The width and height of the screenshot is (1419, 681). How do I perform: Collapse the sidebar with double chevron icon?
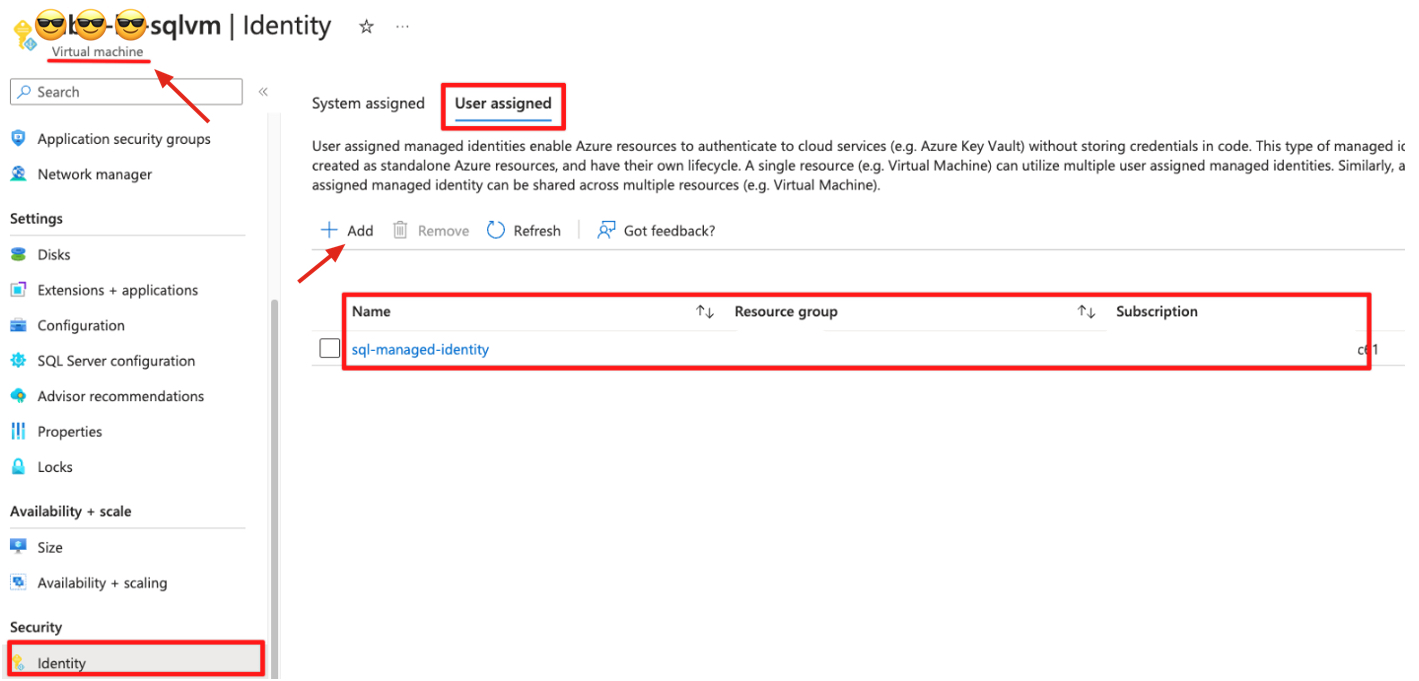click(x=263, y=92)
